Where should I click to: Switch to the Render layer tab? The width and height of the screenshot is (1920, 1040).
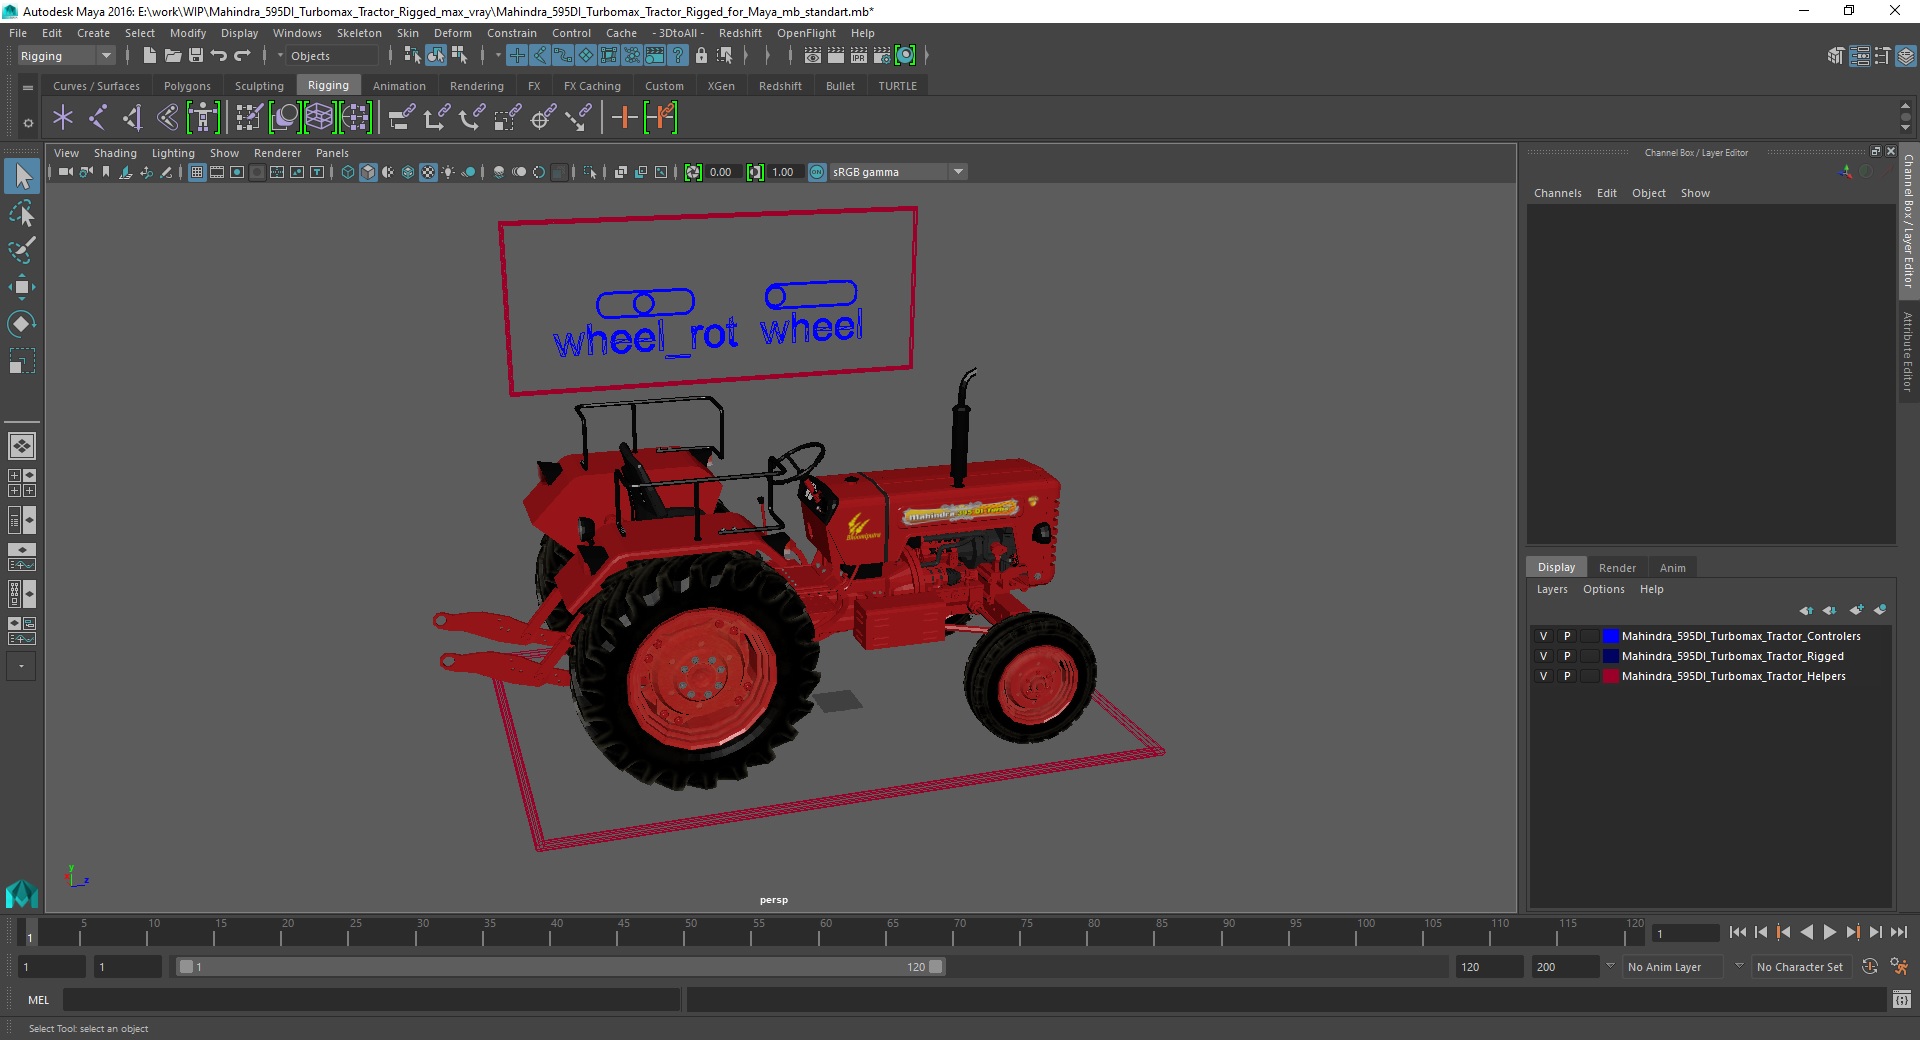click(1617, 568)
